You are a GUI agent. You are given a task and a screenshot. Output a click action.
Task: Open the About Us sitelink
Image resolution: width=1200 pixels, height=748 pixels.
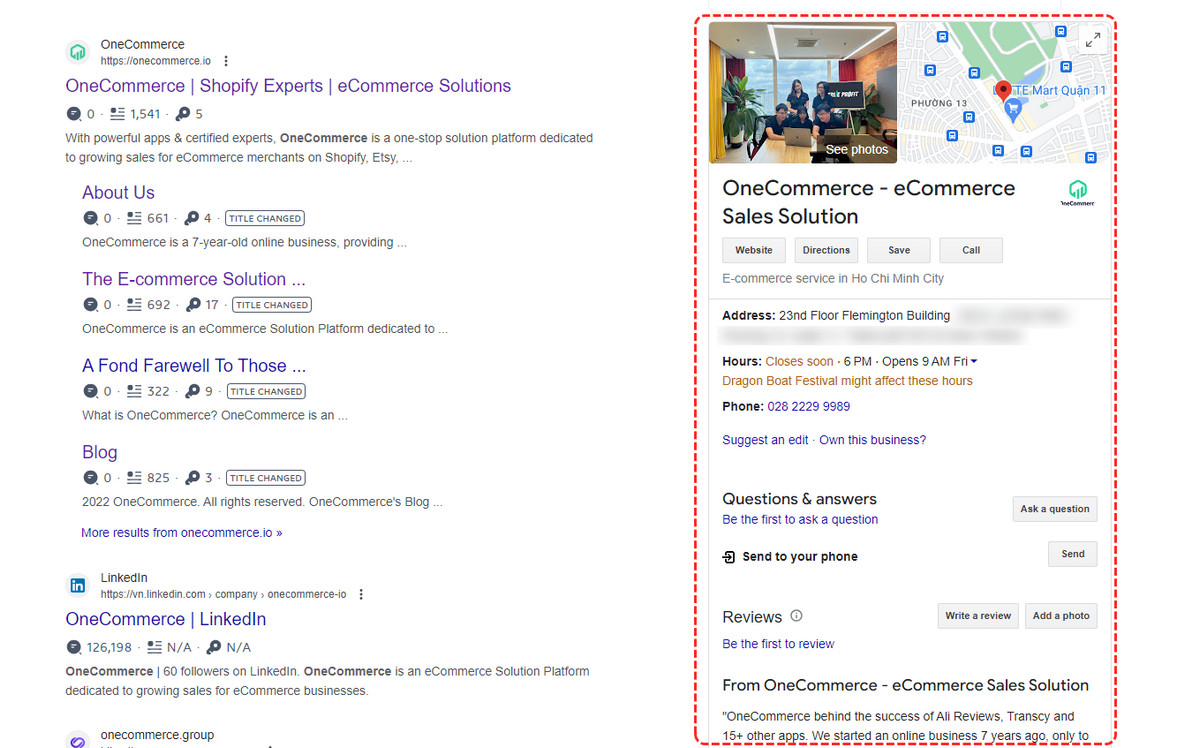(118, 193)
